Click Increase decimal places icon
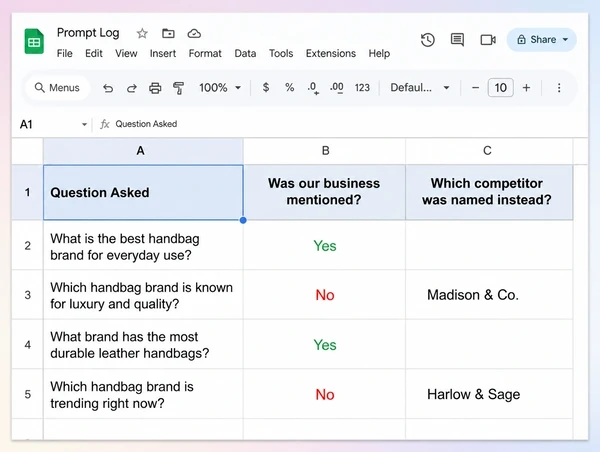 click(337, 88)
